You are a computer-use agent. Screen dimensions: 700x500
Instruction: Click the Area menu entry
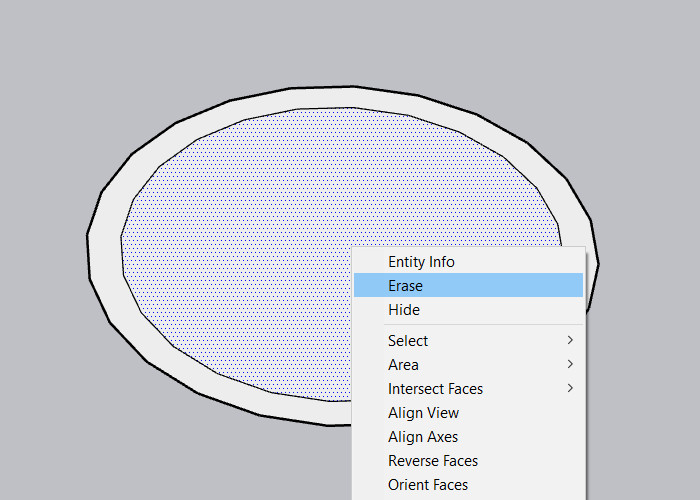point(403,365)
